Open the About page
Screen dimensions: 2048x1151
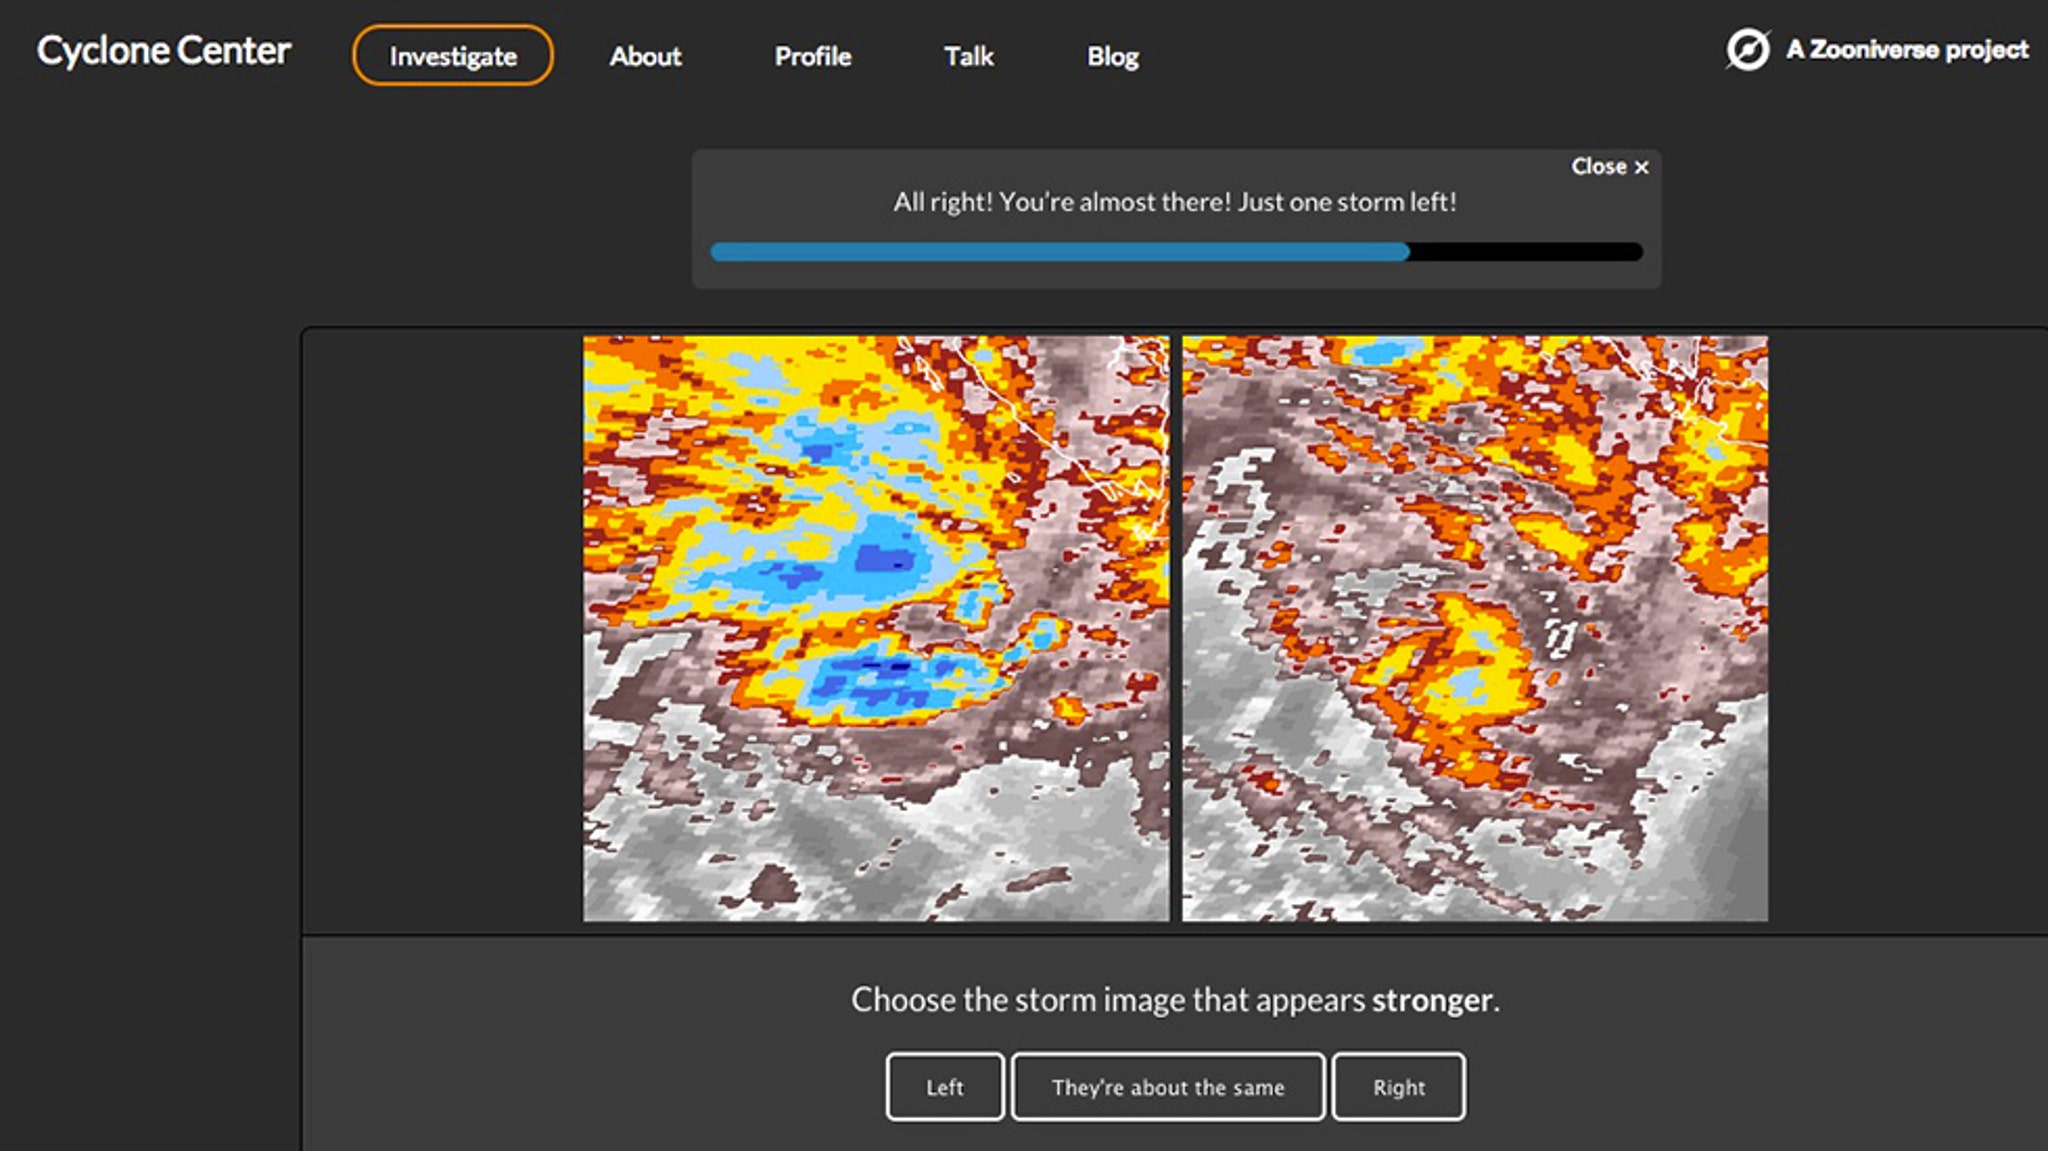tap(645, 56)
